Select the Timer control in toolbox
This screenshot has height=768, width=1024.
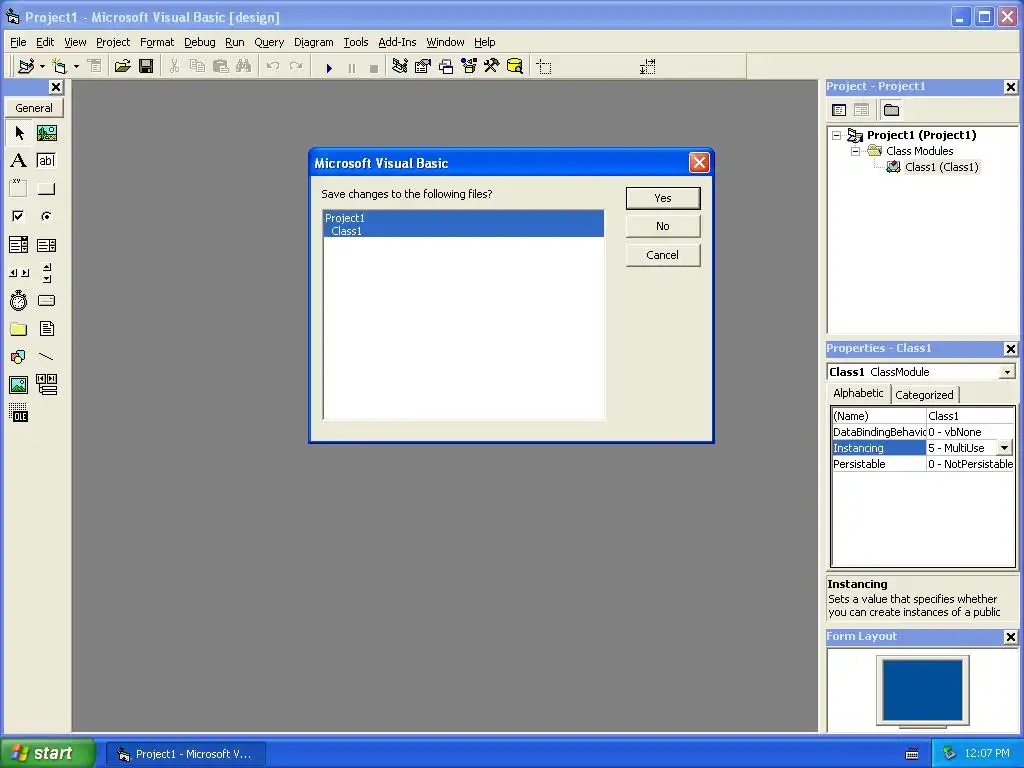pos(19,300)
